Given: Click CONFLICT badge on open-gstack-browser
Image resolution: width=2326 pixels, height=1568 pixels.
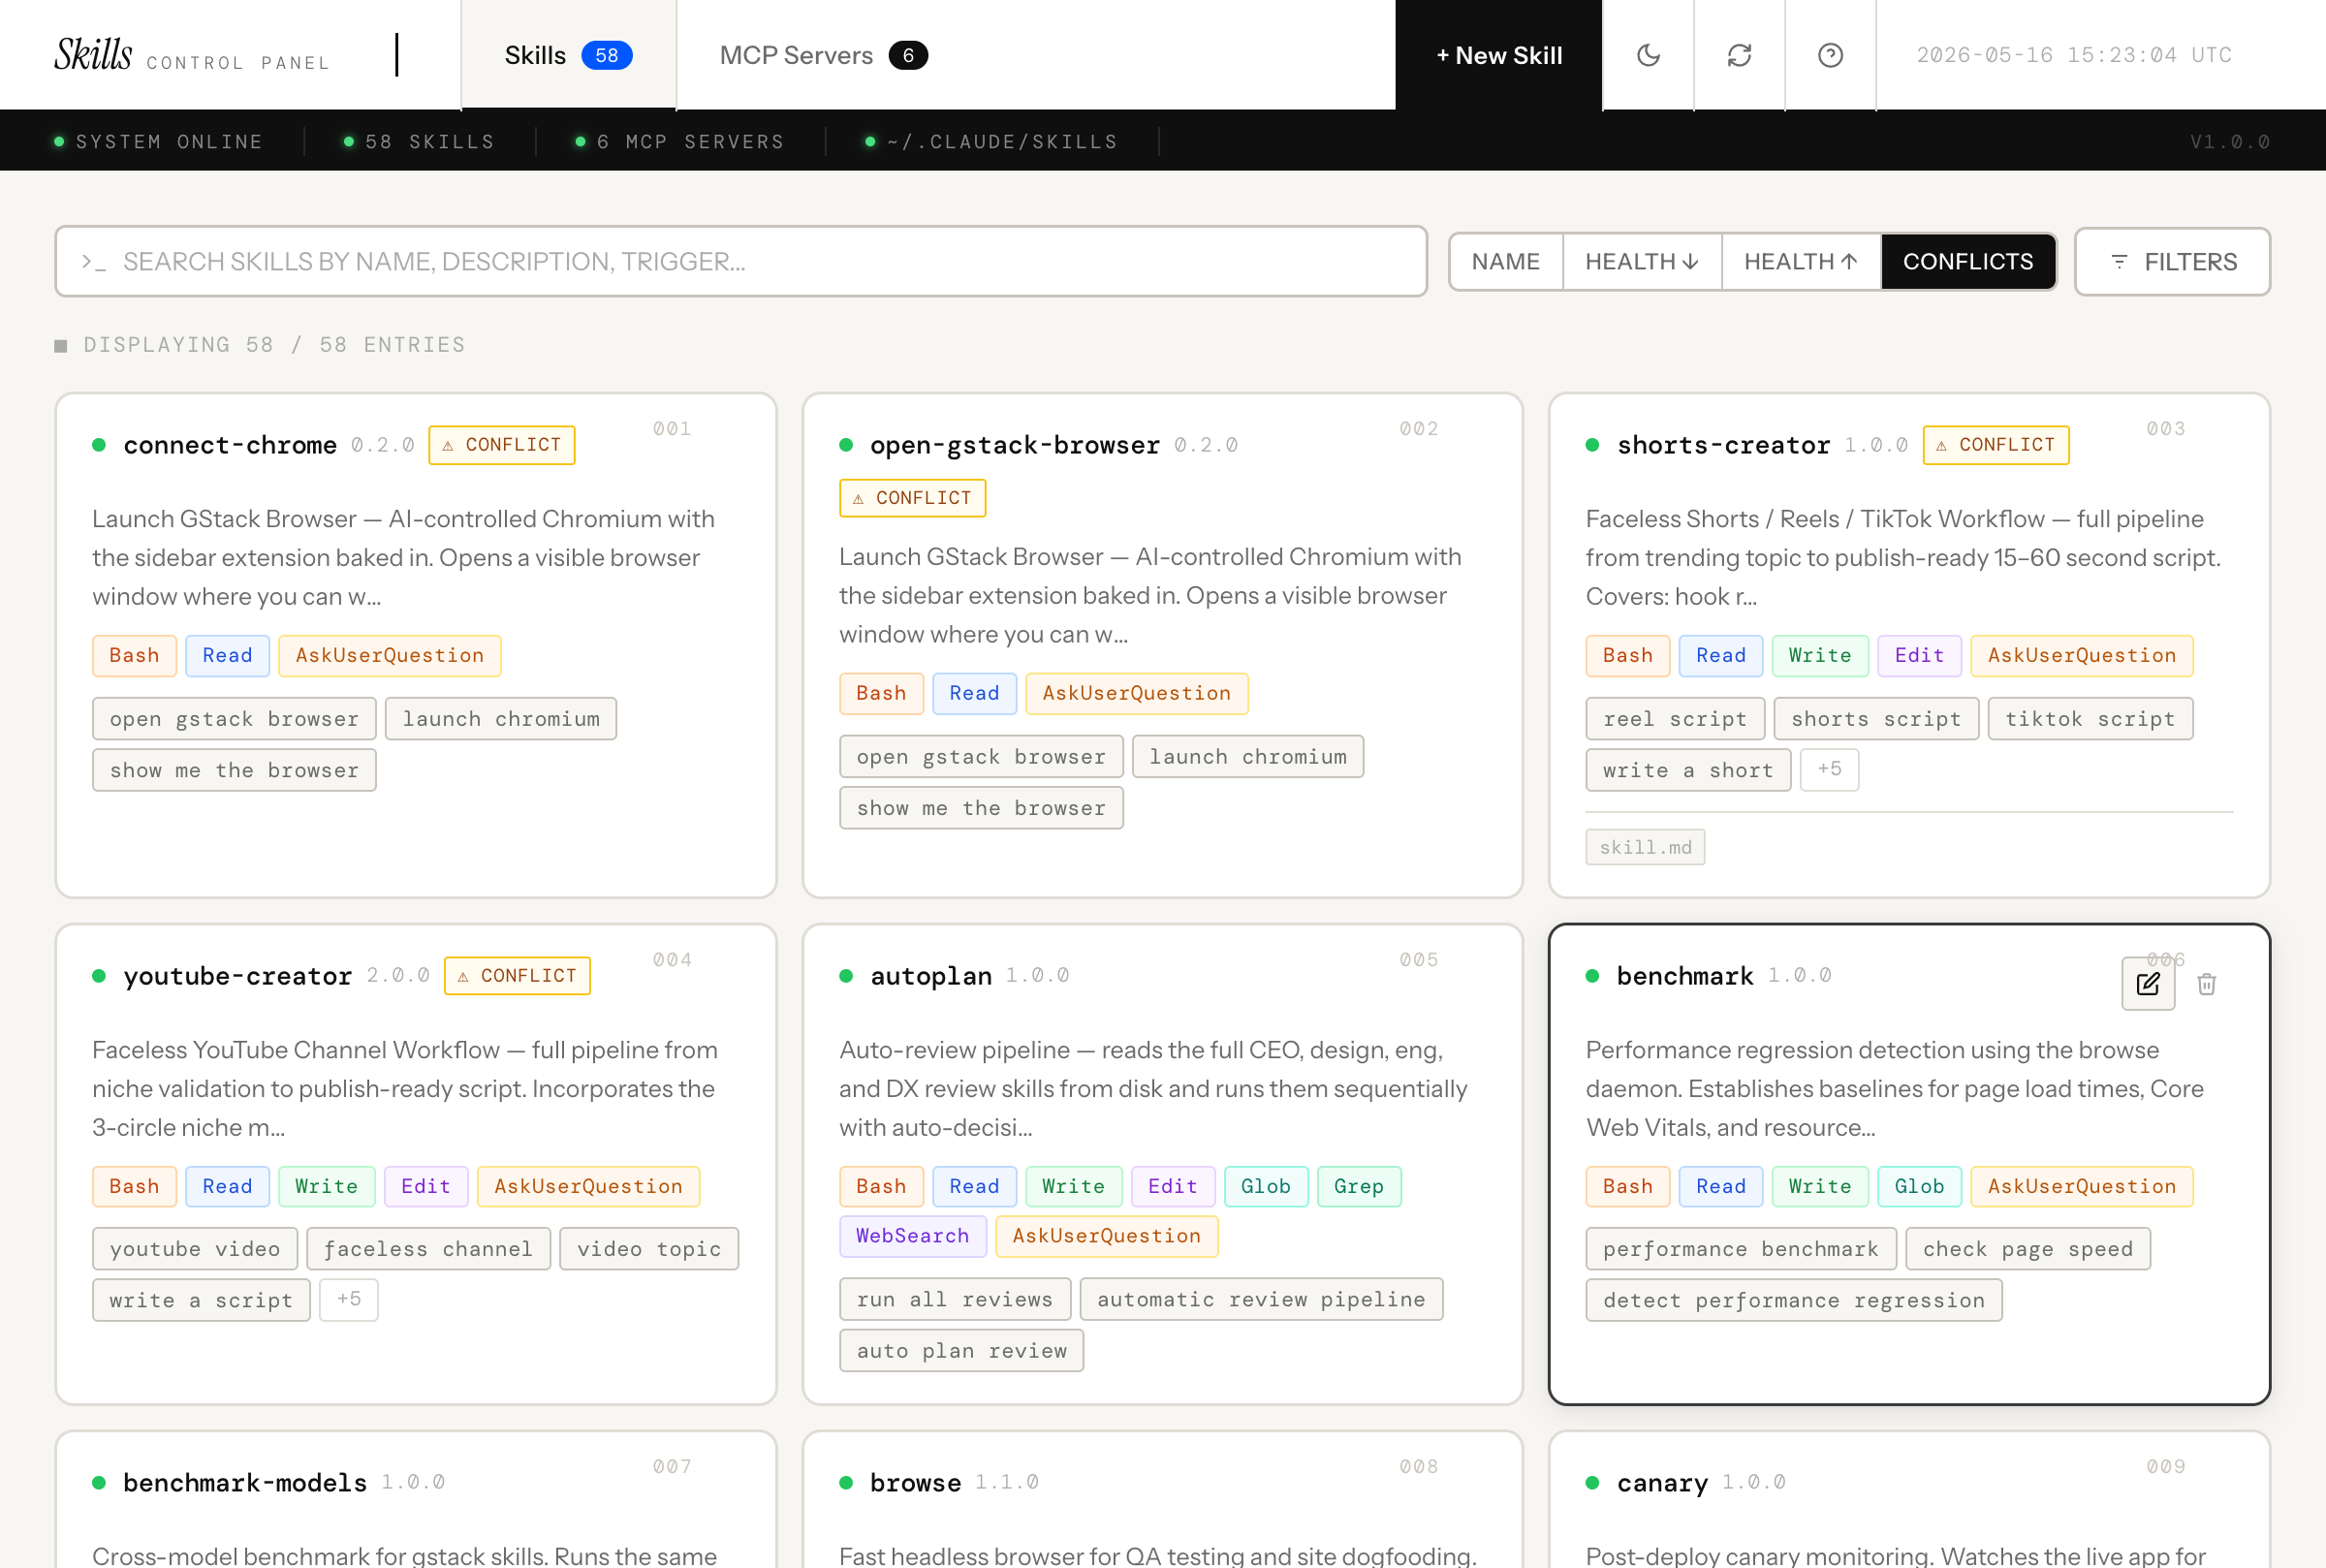Looking at the screenshot, I should [x=912, y=498].
